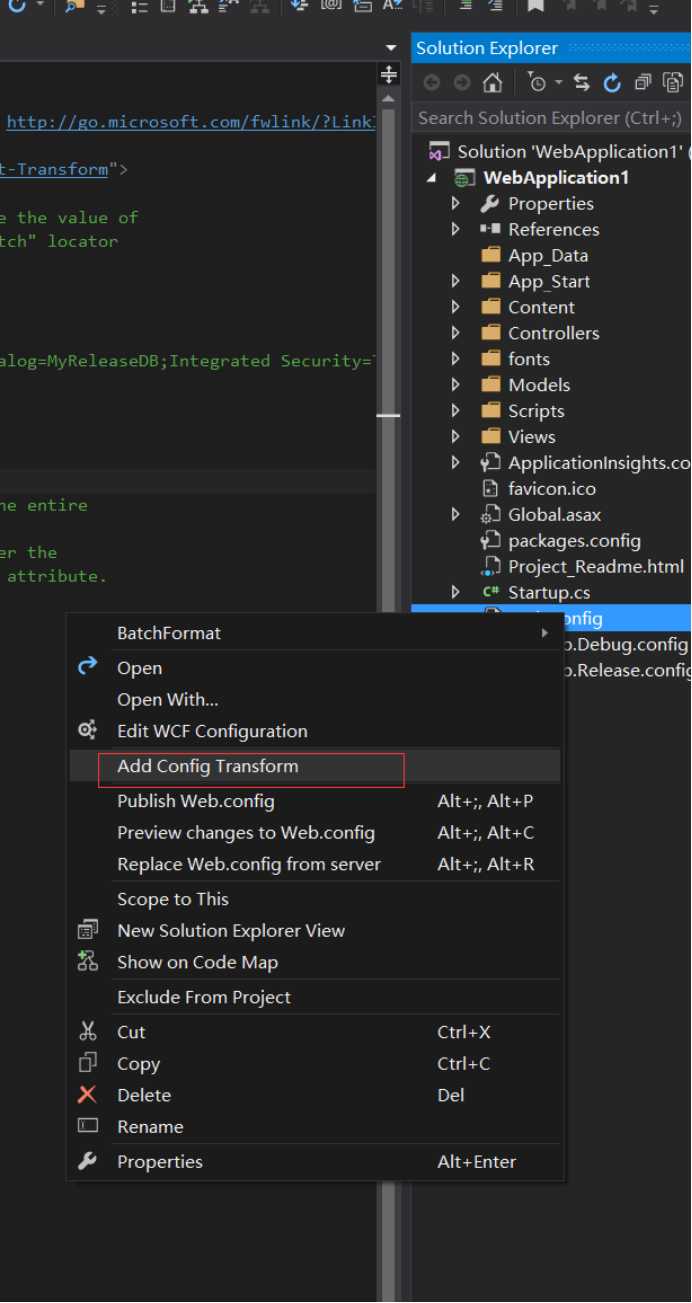Screen dimensions: 692x1303
Task: Click the Show All Files icon
Action: (673, 83)
